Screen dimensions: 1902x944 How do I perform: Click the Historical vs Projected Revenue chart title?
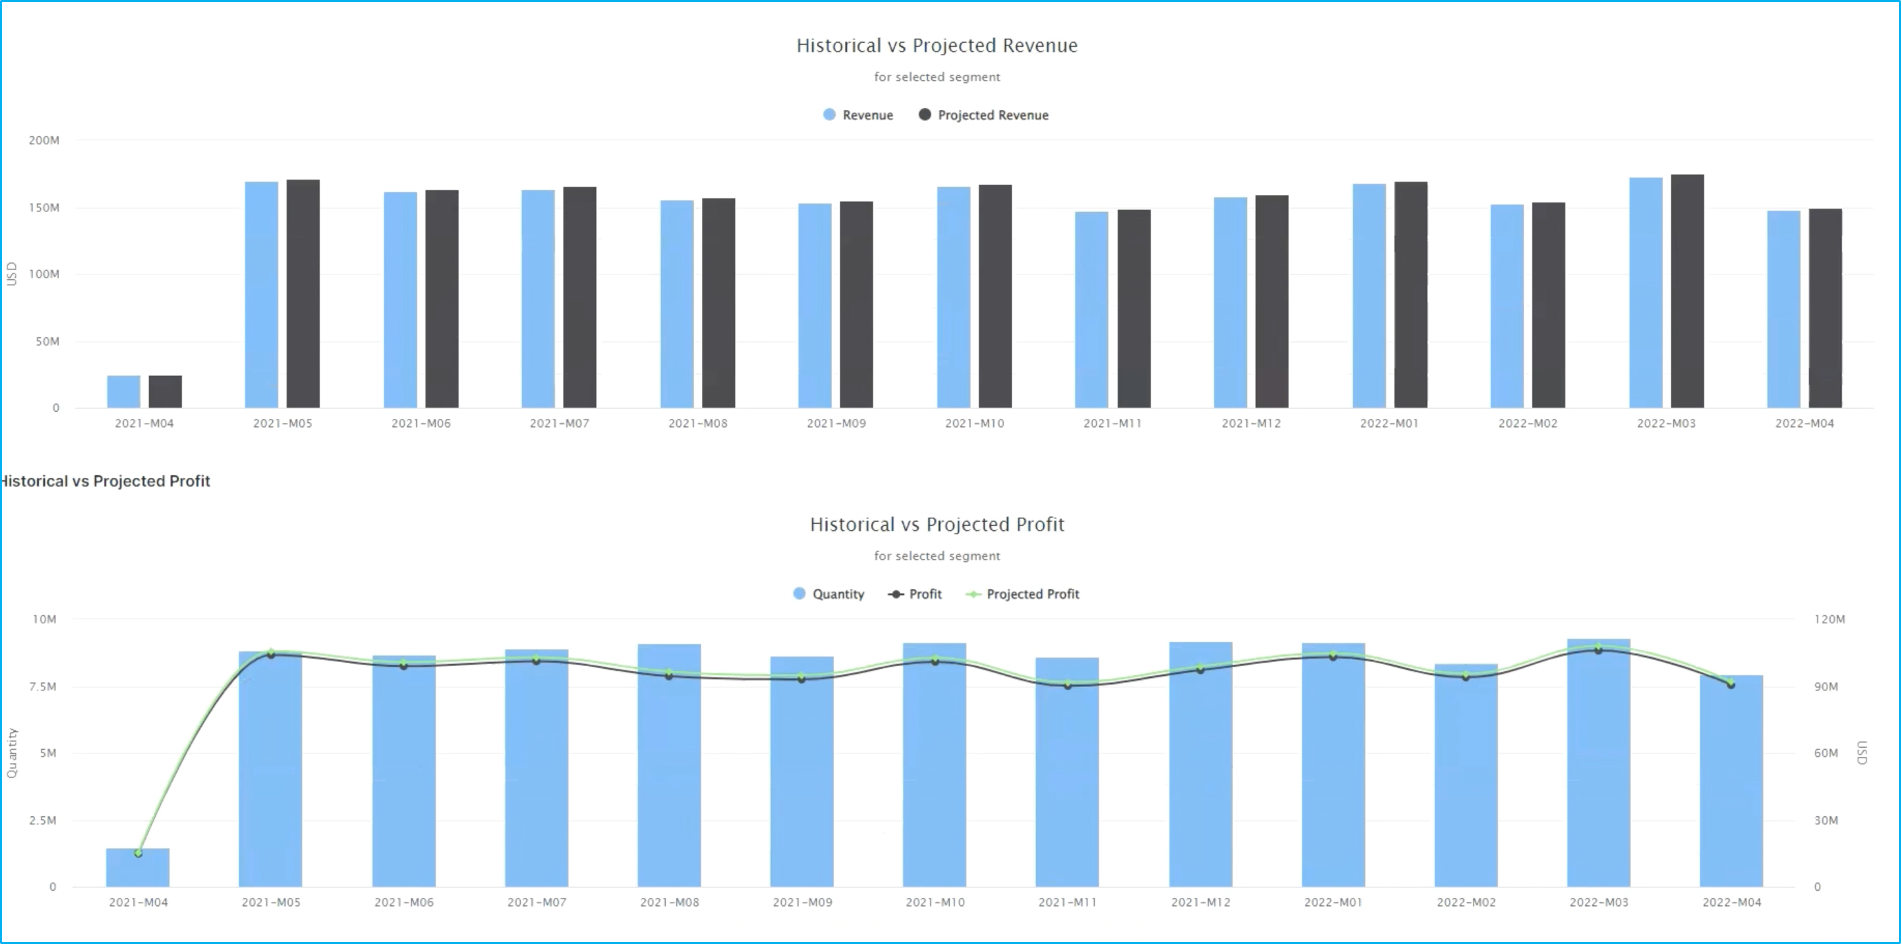click(936, 45)
